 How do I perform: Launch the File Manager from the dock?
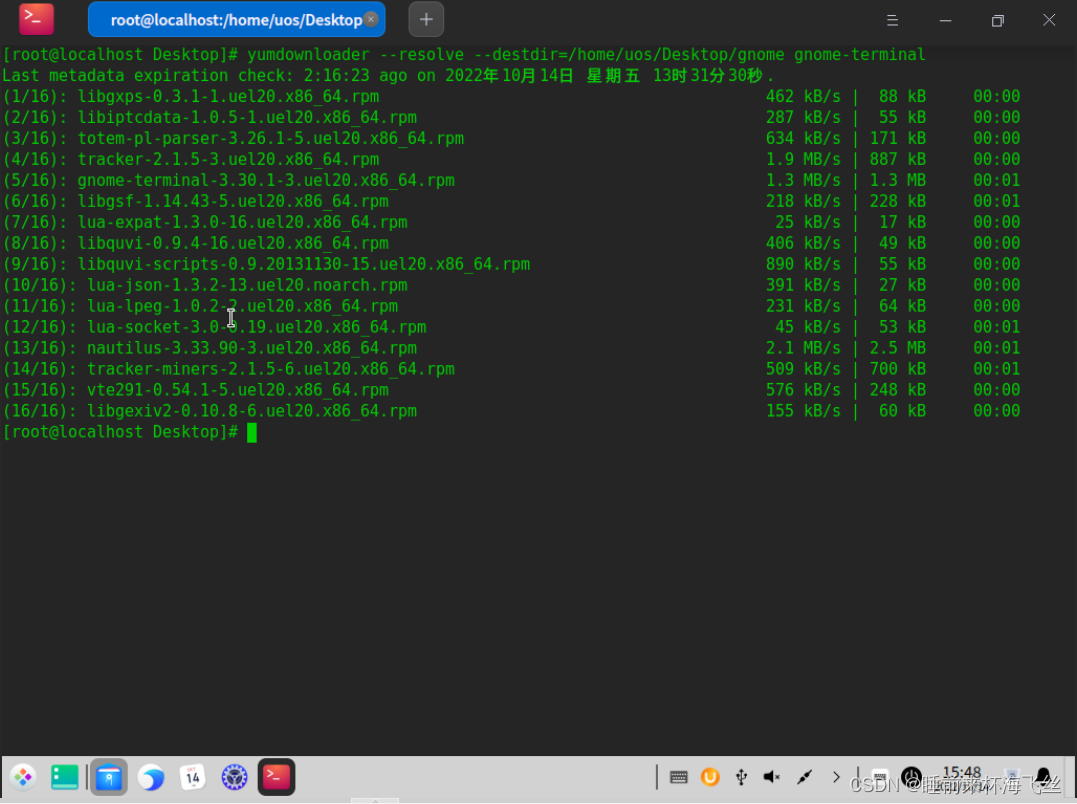tap(109, 777)
